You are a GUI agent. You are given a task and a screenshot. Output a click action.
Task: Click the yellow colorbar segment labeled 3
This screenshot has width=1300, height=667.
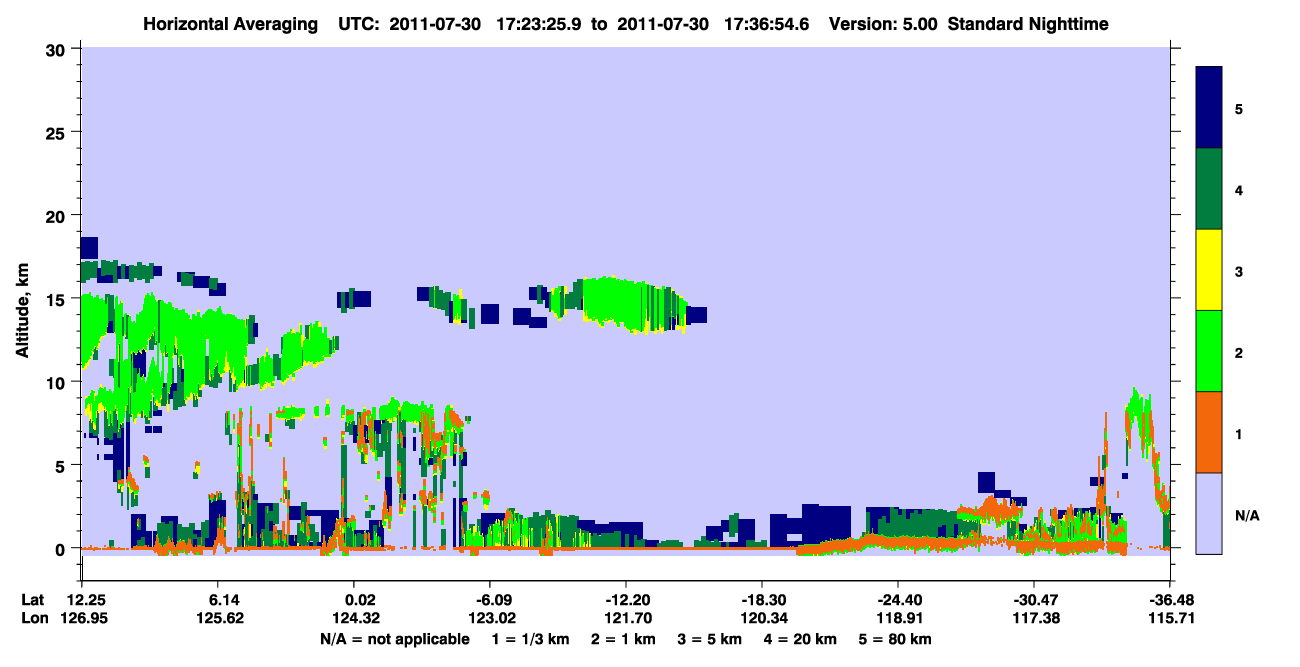tap(1209, 270)
